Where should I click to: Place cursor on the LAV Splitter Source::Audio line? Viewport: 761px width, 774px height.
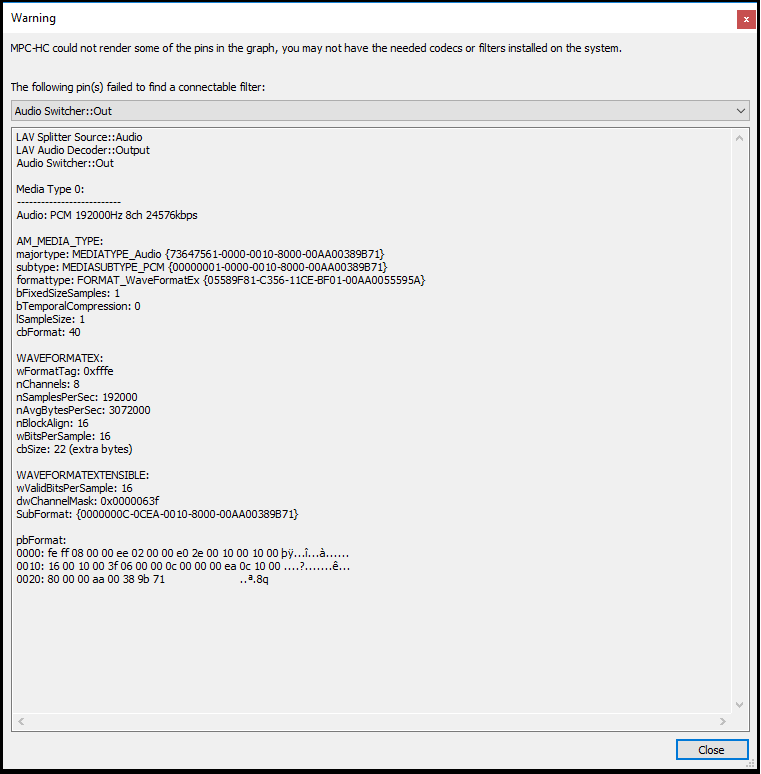[79, 137]
